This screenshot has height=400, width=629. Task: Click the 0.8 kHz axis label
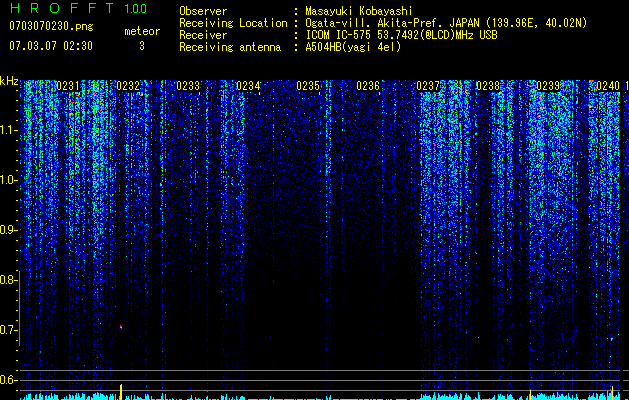pyautogui.click(x=7, y=280)
